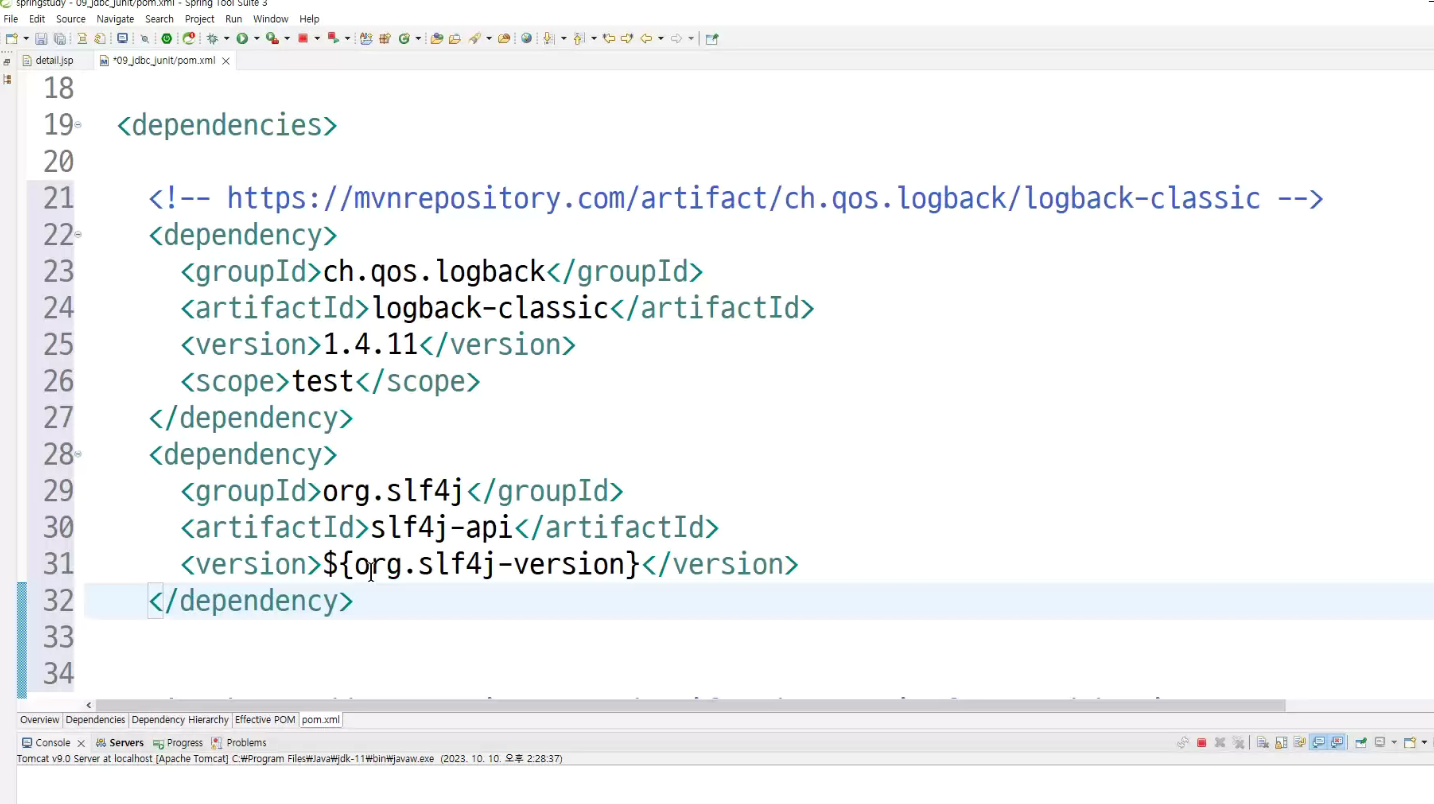Click the Last Edit Location arrow icon
The width and height of the screenshot is (1434, 804).
(x=609, y=38)
